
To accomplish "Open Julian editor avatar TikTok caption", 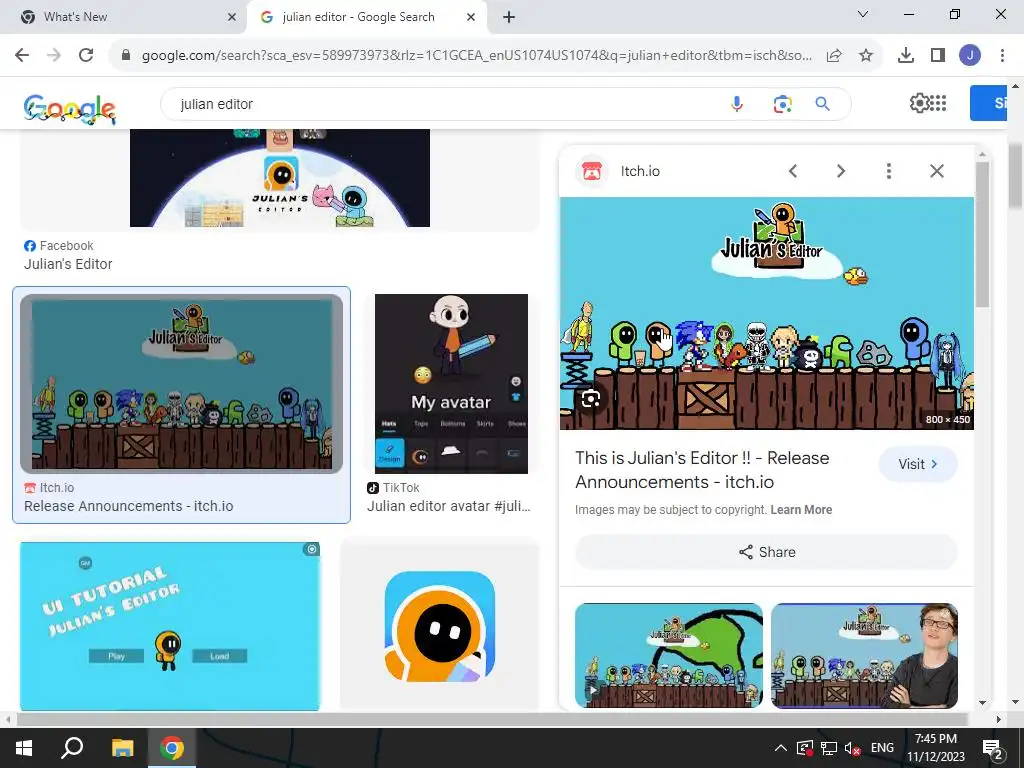I will click(449, 506).
